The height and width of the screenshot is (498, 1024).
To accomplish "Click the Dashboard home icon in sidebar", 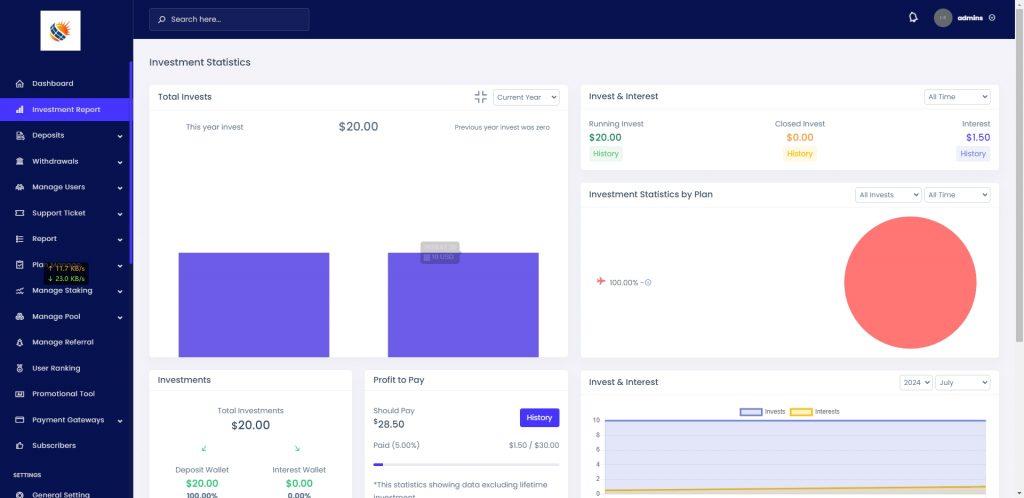I will pos(20,84).
